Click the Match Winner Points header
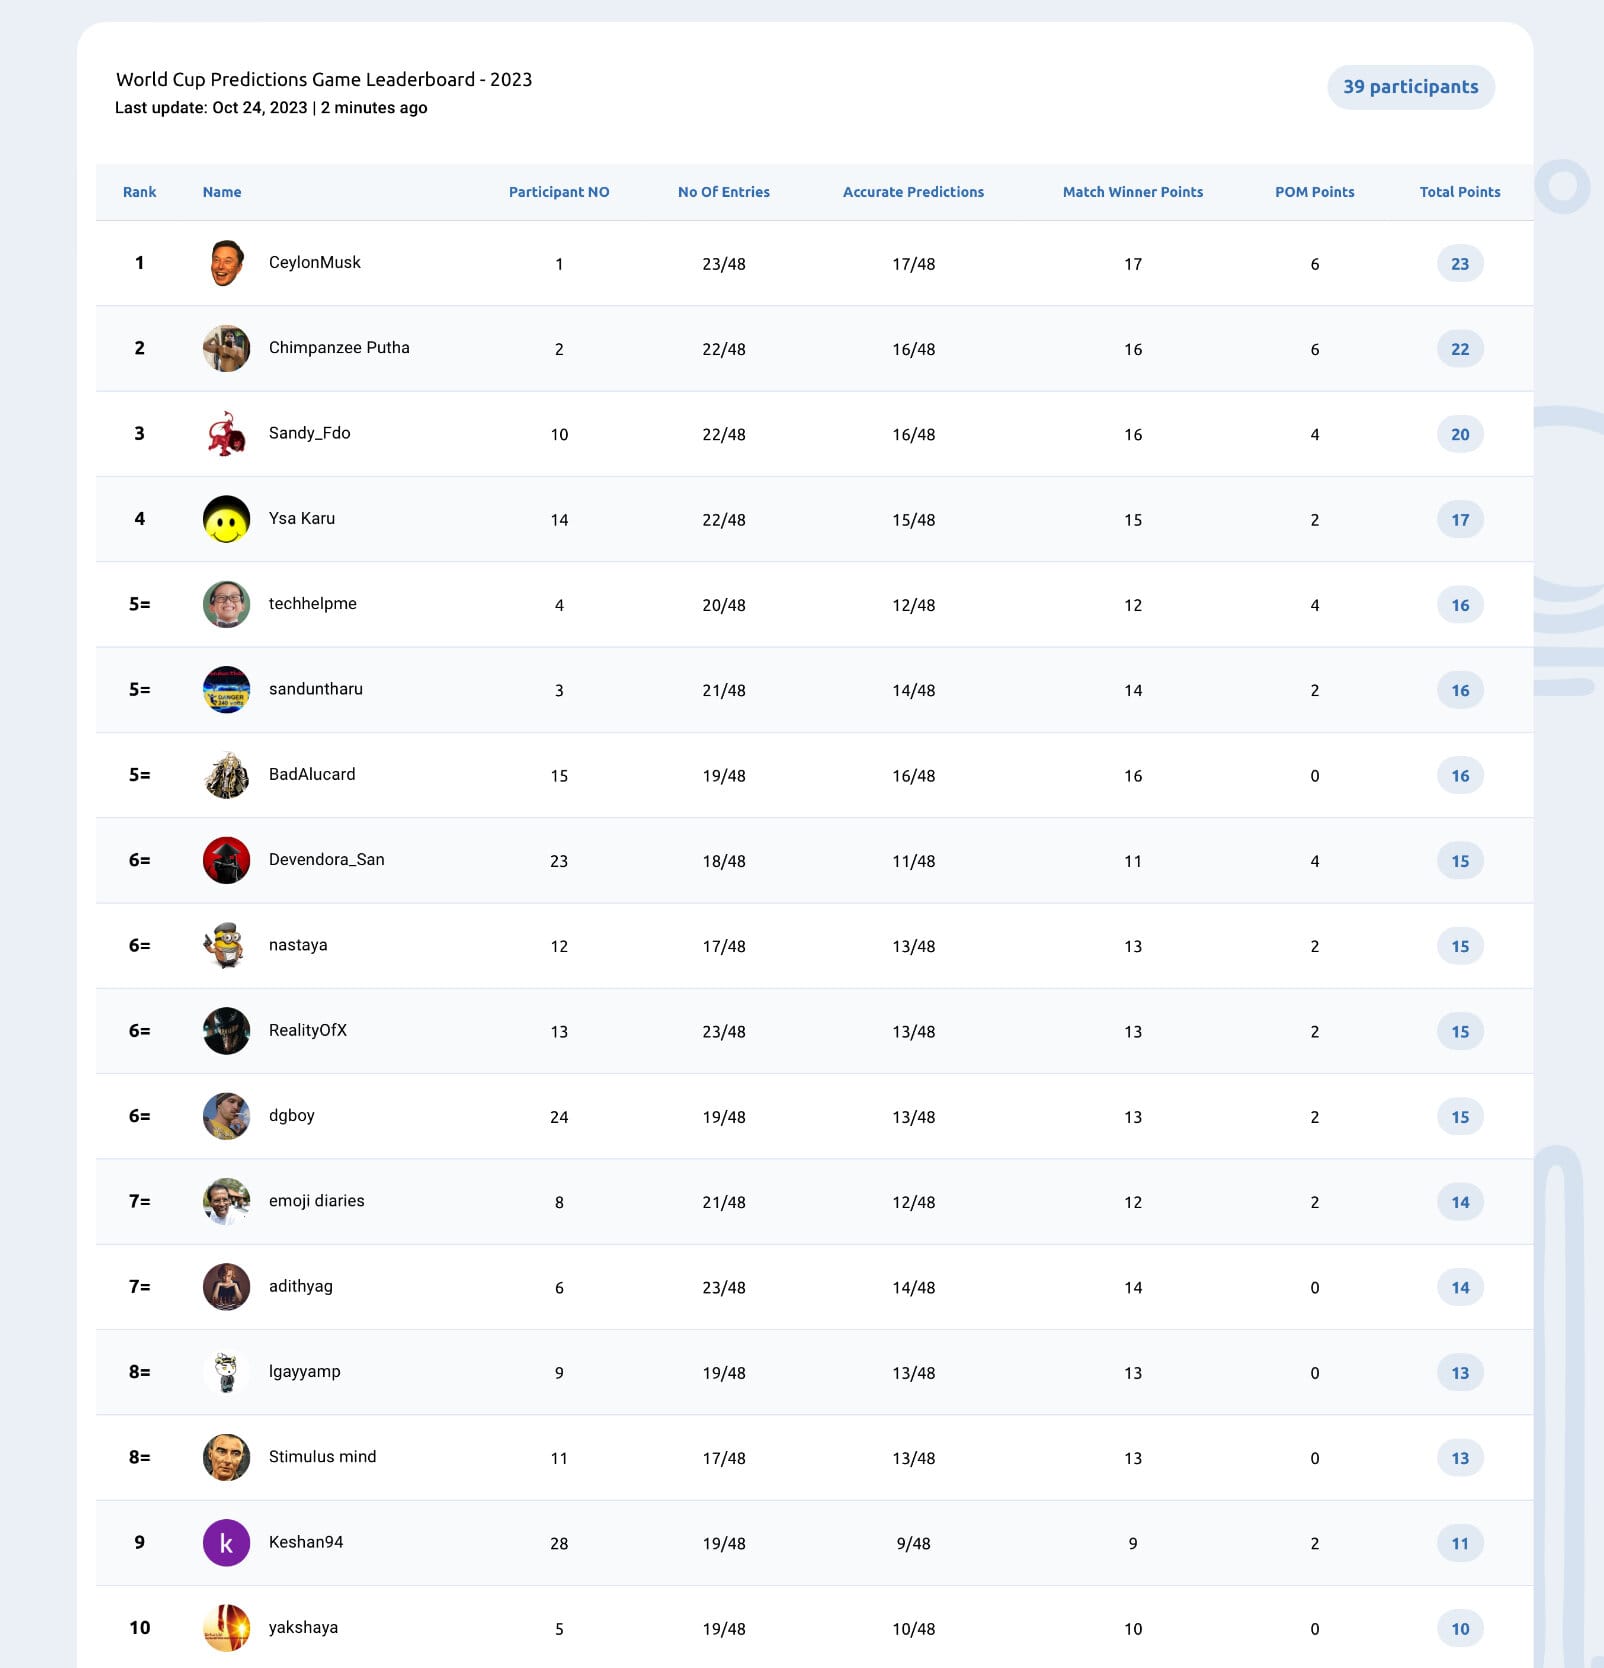1604x1668 pixels. click(1133, 192)
